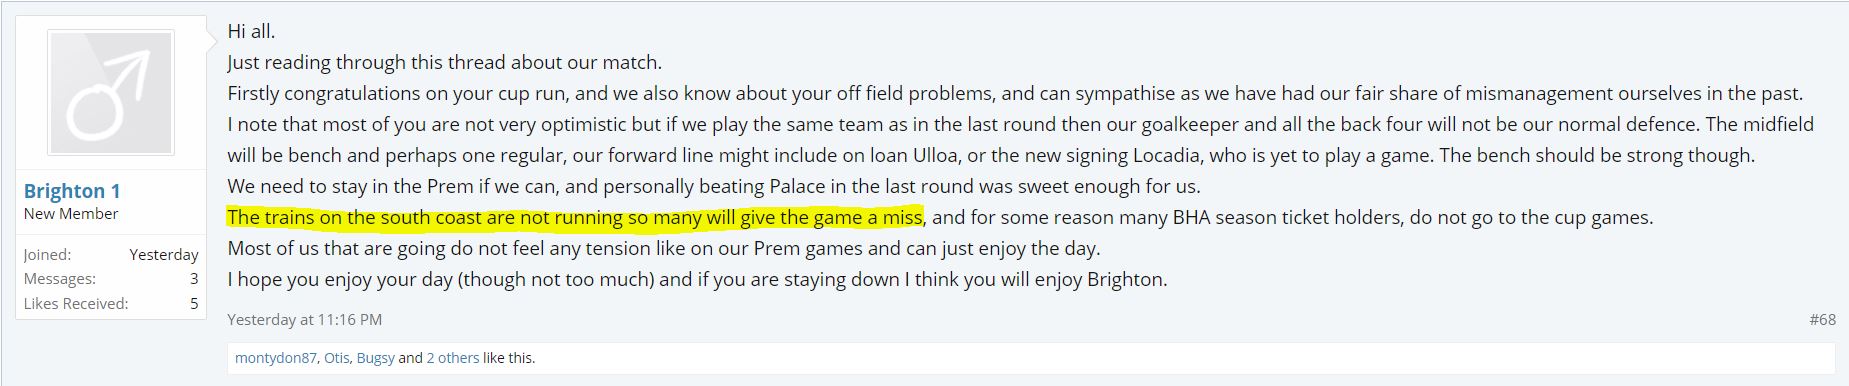Click the sentence beginning 'Firstly congratulations'
1849x386 pixels.
click(1015, 93)
